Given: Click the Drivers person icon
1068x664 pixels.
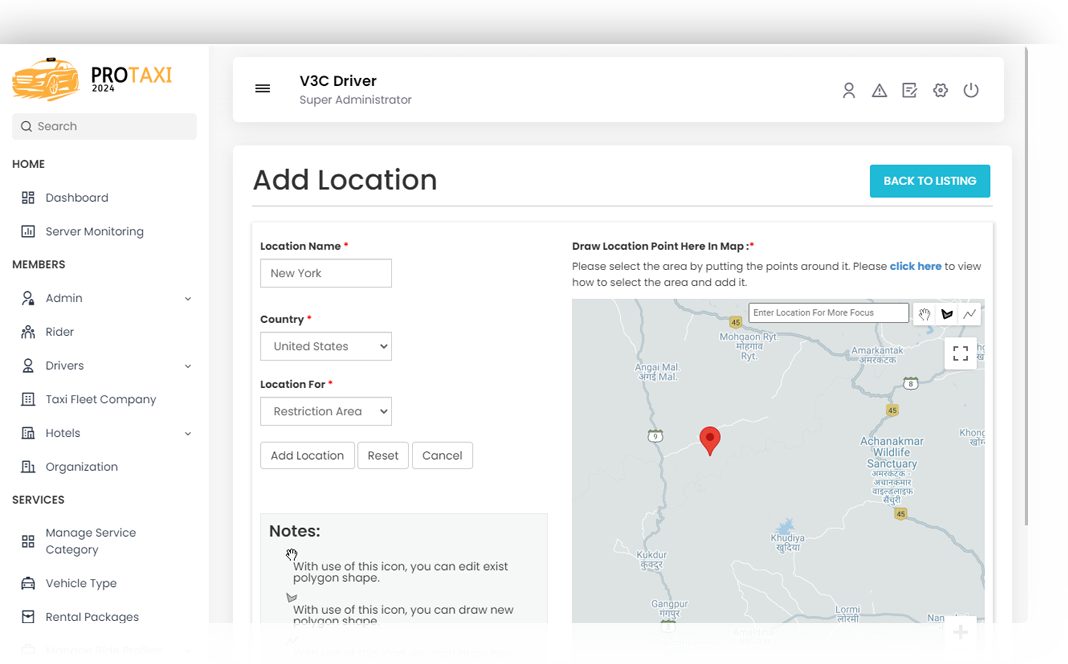Looking at the screenshot, I should pyautogui.click(x=28, y=366).
